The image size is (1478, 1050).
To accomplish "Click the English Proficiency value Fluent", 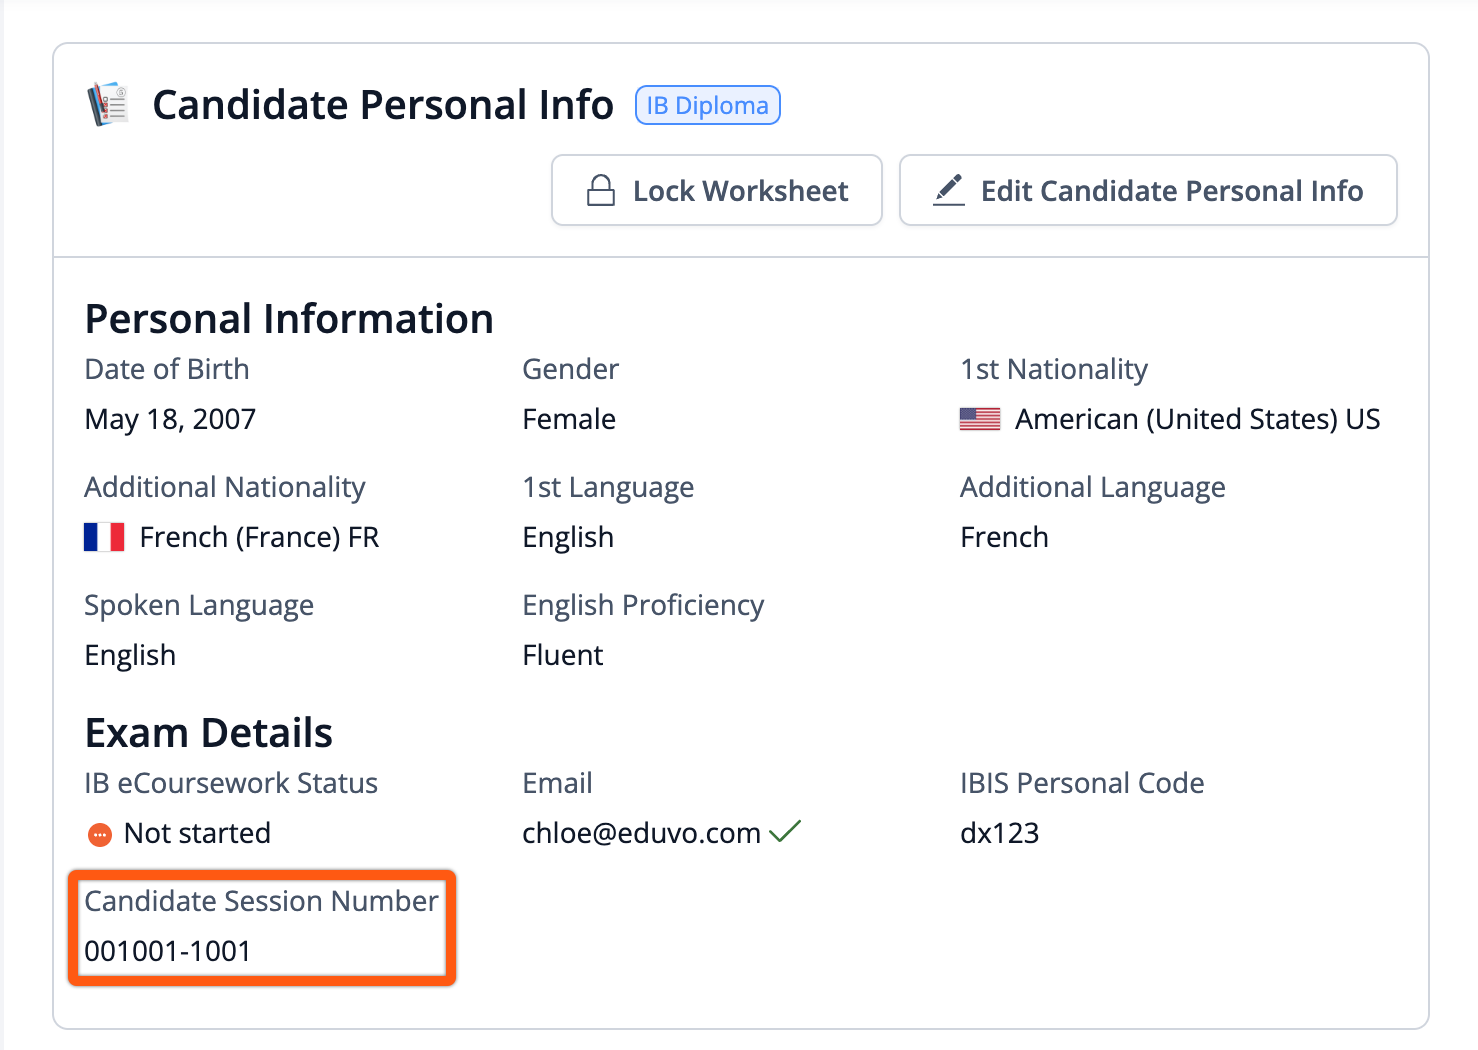I will tap(563, 655).
